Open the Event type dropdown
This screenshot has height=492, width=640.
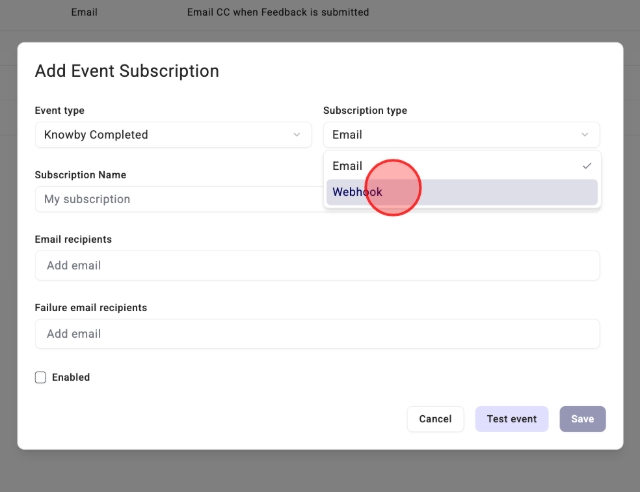pyautogui.click(x=173, y=135)
